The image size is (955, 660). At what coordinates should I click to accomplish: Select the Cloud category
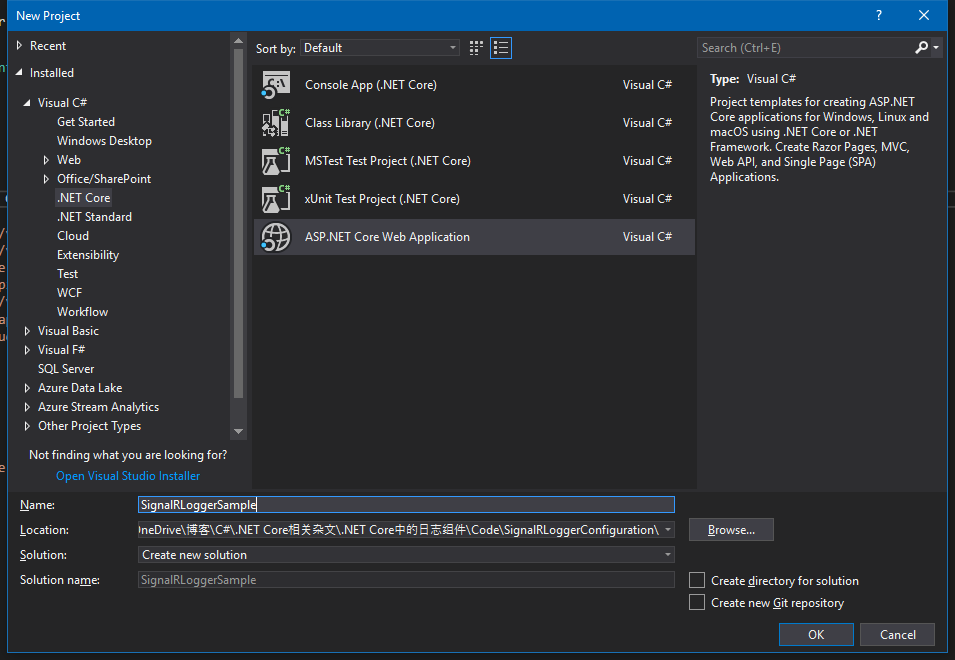click(x=73, y=236)
